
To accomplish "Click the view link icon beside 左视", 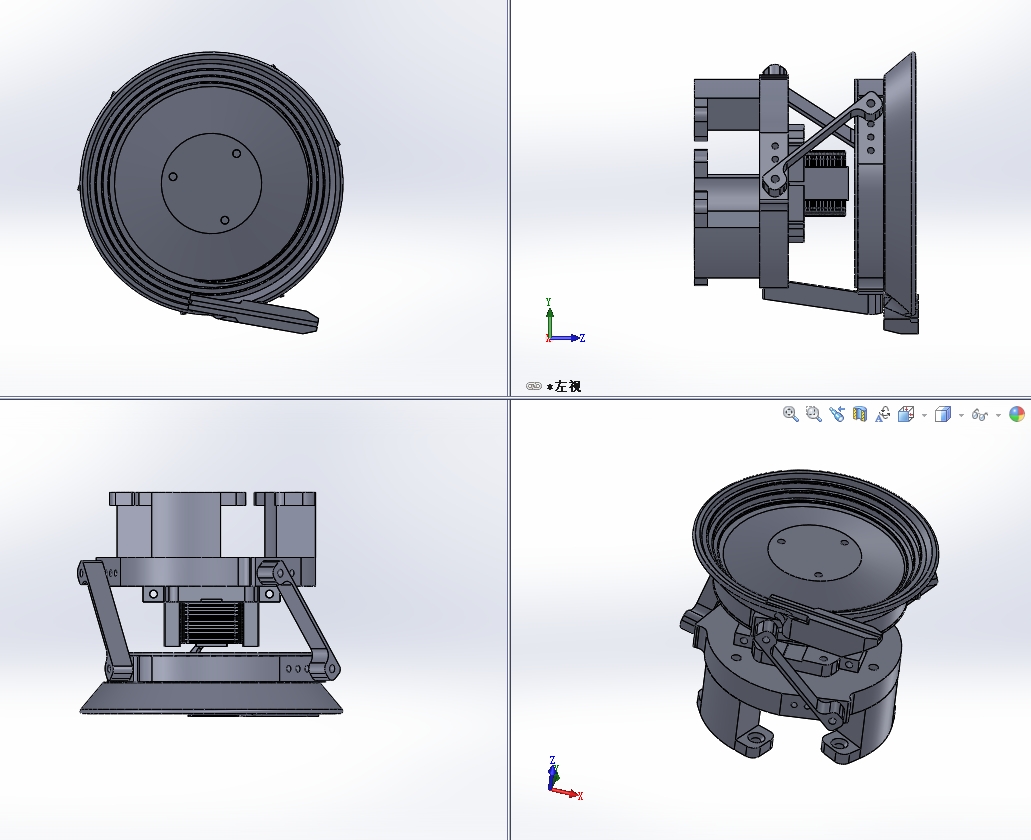I will point(533,386).
